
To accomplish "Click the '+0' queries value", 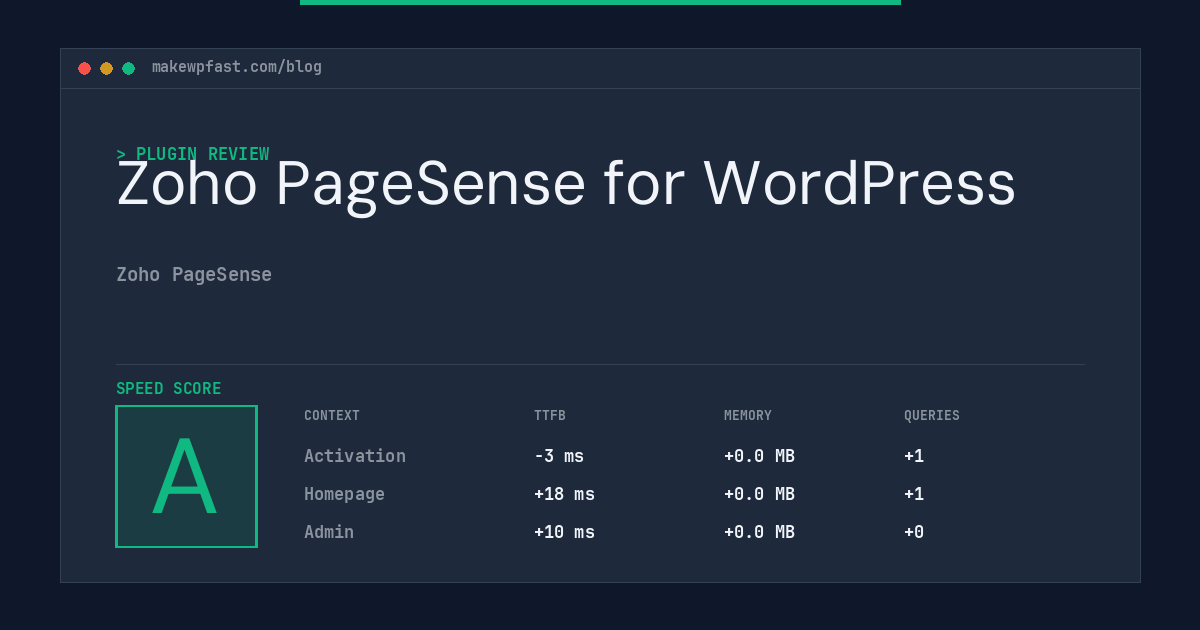I will (x=914, y=532).
